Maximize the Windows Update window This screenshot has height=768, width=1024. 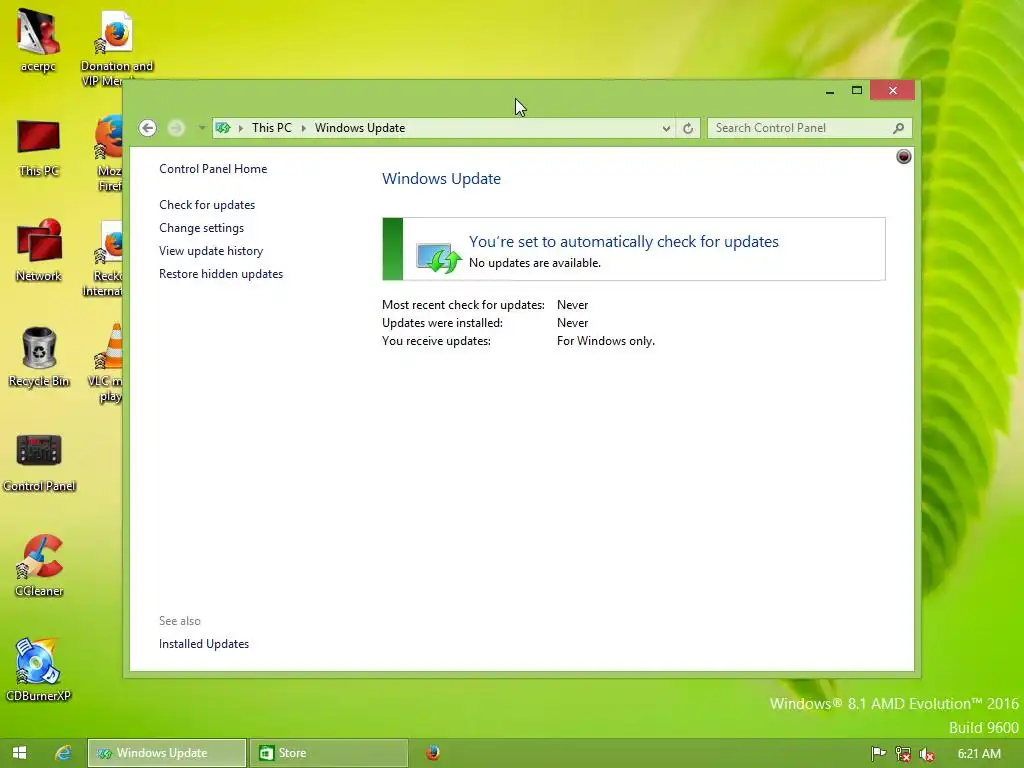[x=857, y=91]
